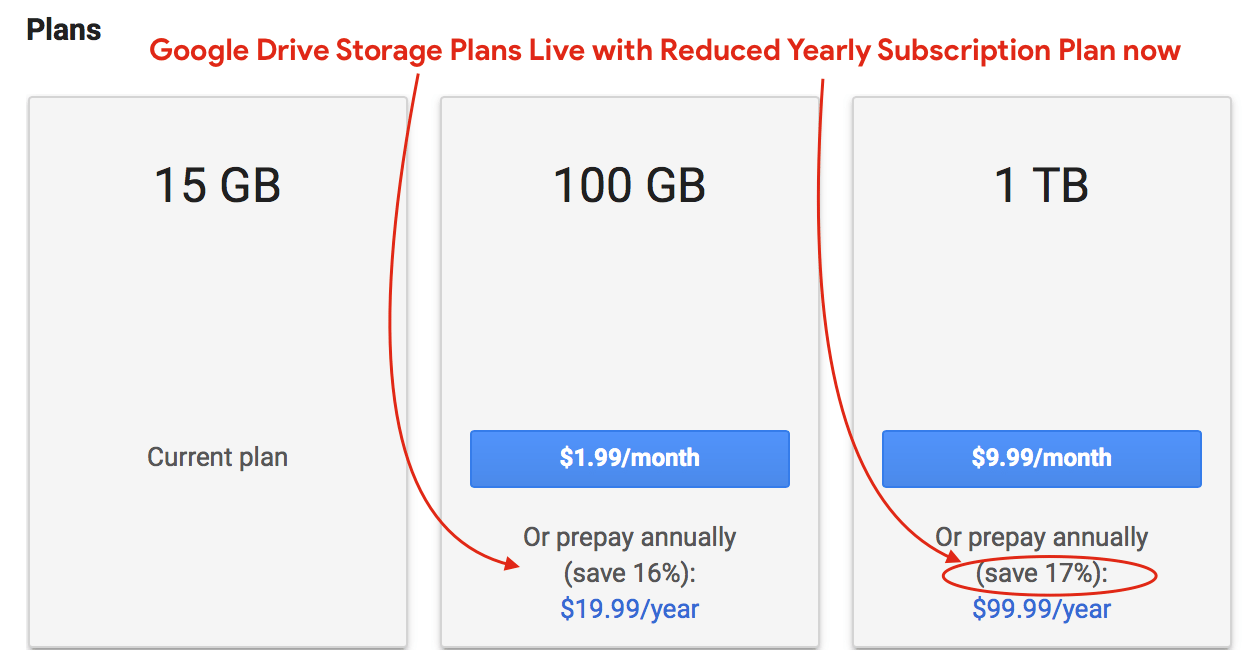Click the $9.99/month button for 1 TB
1256x664 pixels.
pos(1041,458)
